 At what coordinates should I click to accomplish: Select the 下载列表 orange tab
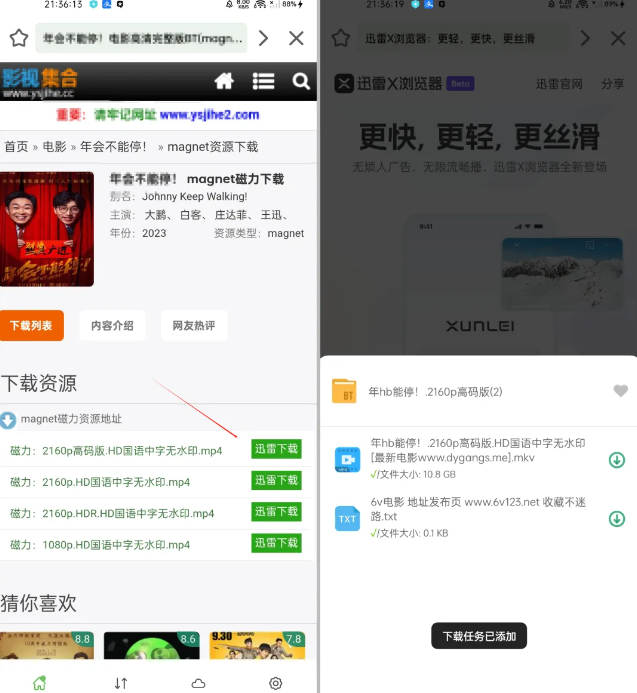(x=32, y=326)
